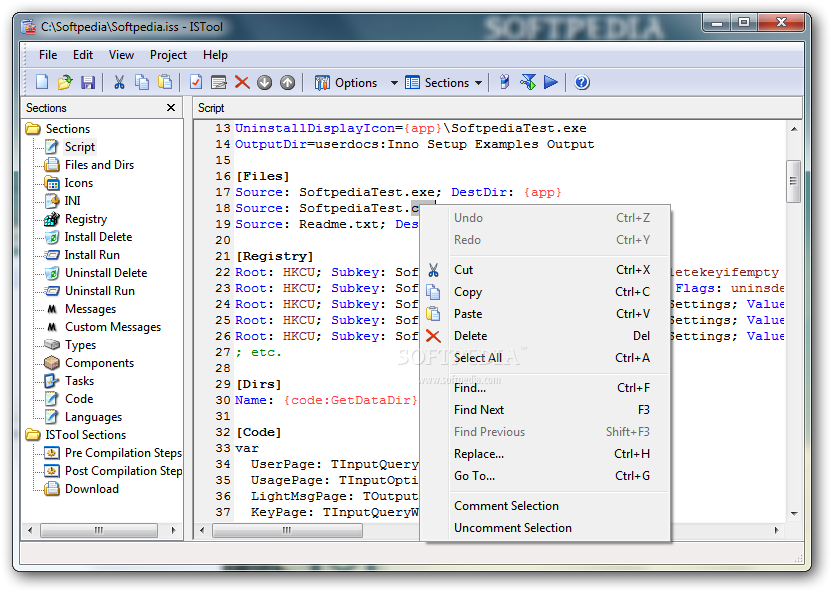Select the Messages section in the tree
832x592 pixels.
click(90, 309)
